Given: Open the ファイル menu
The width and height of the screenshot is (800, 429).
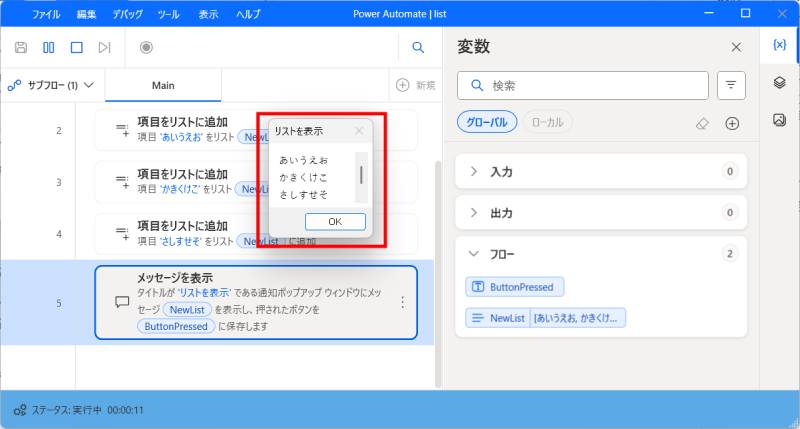Looking at the screenshot, I should (46, 14).
